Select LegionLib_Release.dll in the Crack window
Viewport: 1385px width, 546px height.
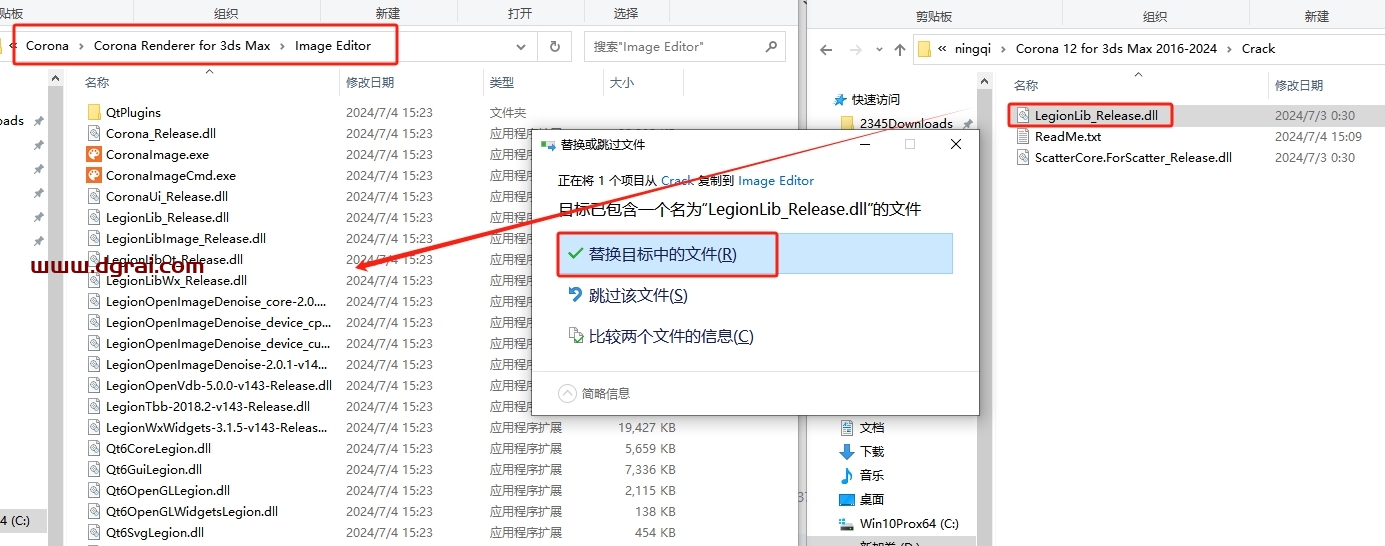1096,116
